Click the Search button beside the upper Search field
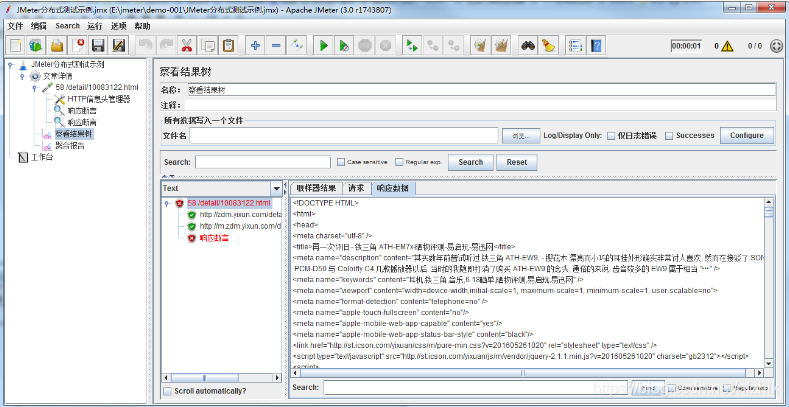This screenshot has width=789, height=407. (470, 162)
